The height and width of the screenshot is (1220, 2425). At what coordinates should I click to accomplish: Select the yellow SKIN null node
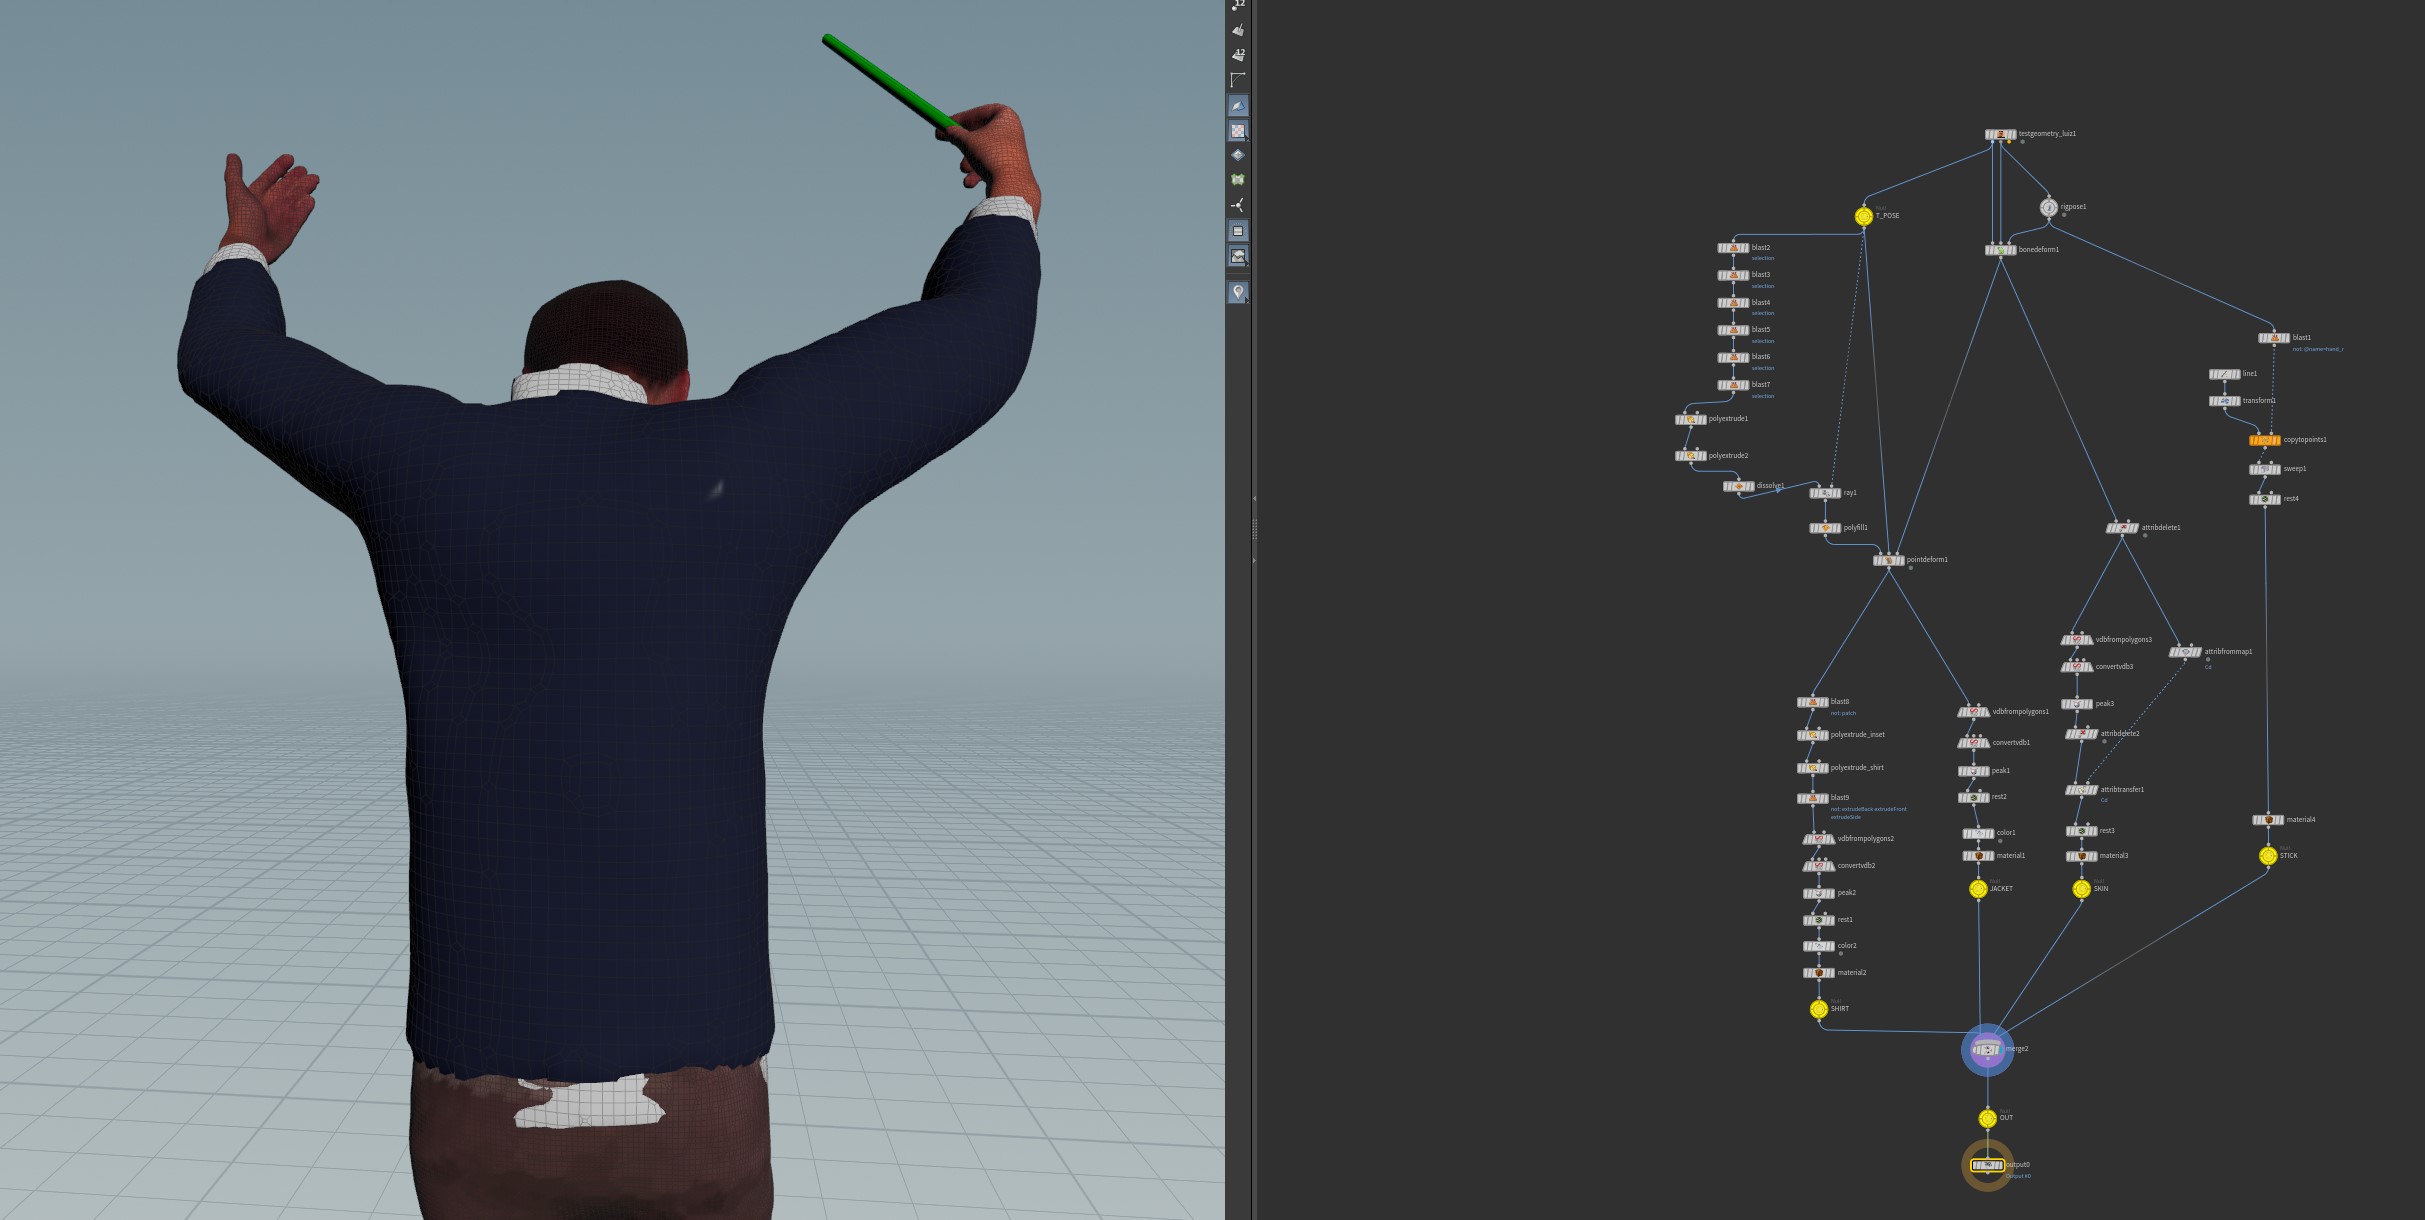coord(2081,889)
